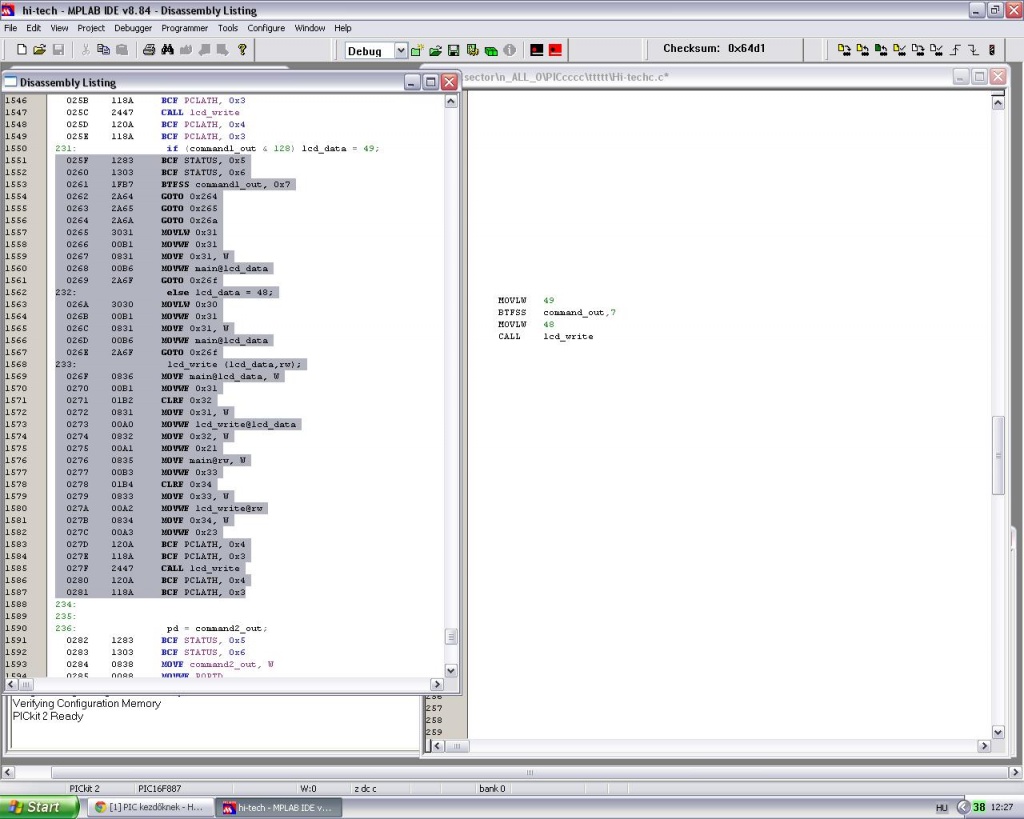
Task: Open a project with the green folder icon
Action: 436,50
